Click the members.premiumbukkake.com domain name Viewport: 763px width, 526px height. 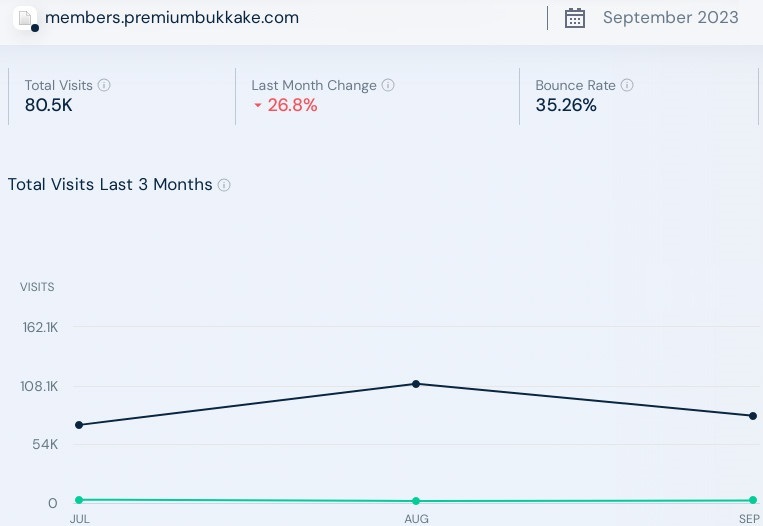point(172,18)
